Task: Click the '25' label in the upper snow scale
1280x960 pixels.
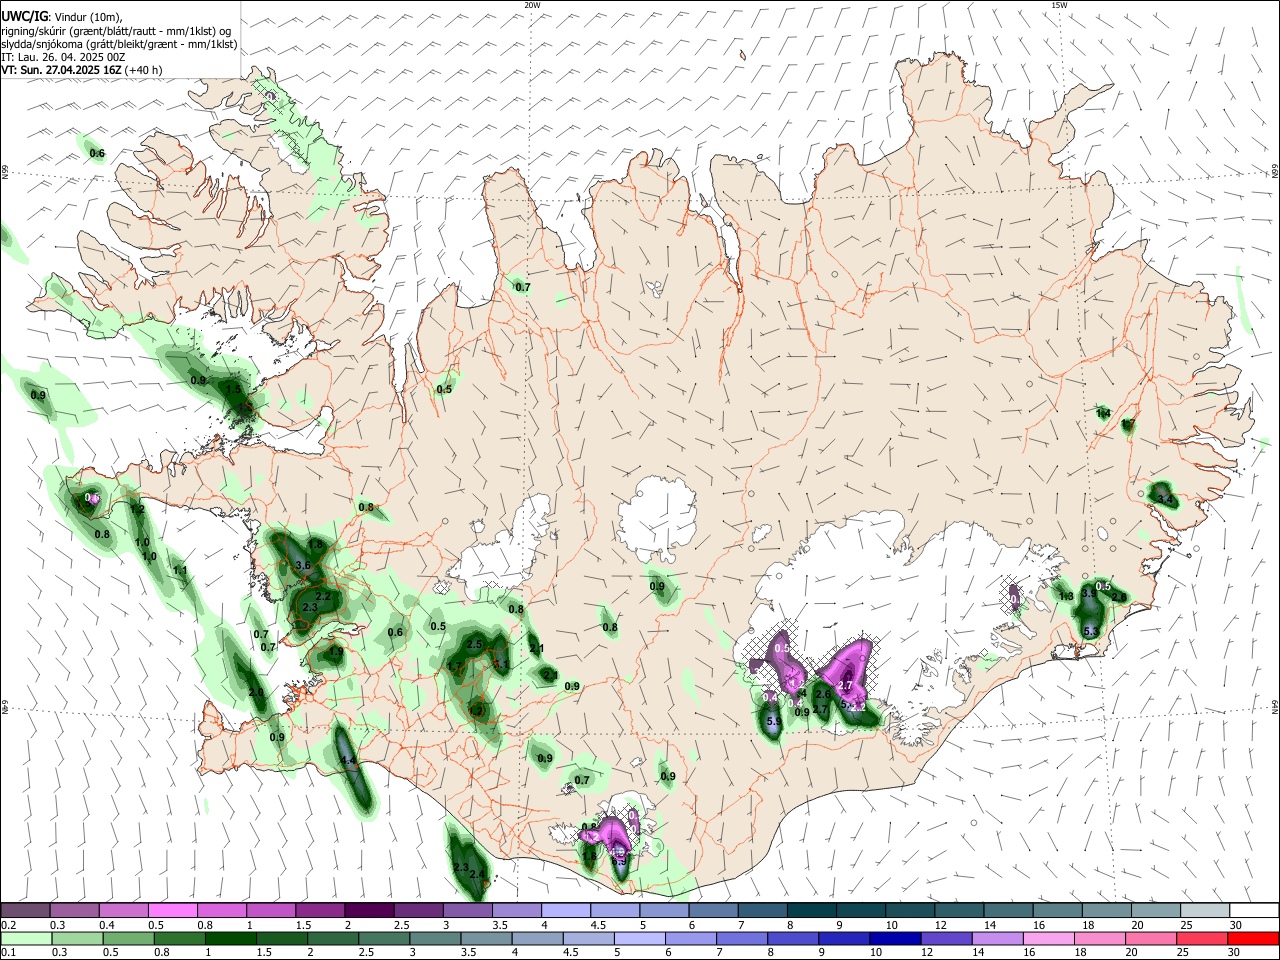Action: coord(1188,926)
